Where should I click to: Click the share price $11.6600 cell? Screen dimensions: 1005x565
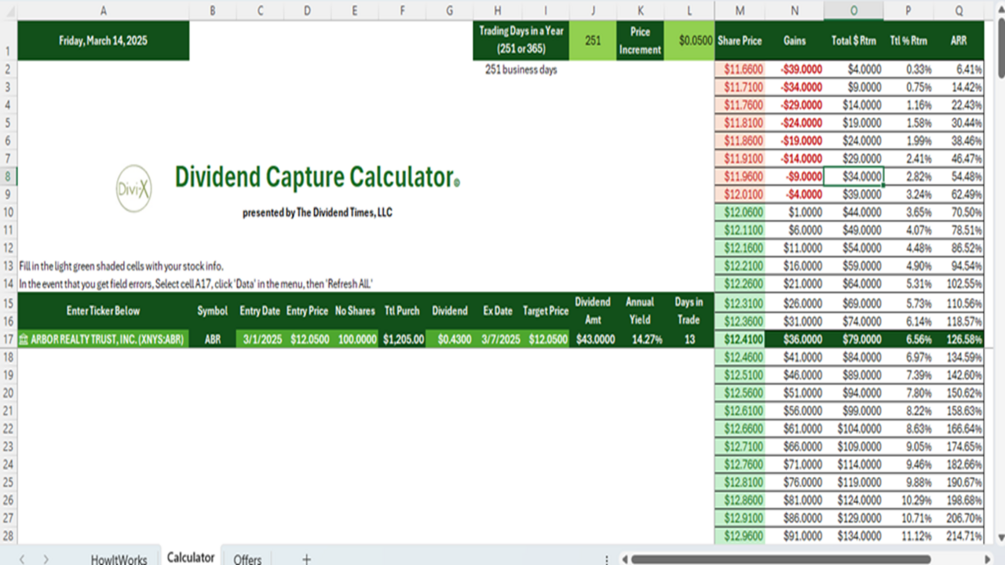740,69
